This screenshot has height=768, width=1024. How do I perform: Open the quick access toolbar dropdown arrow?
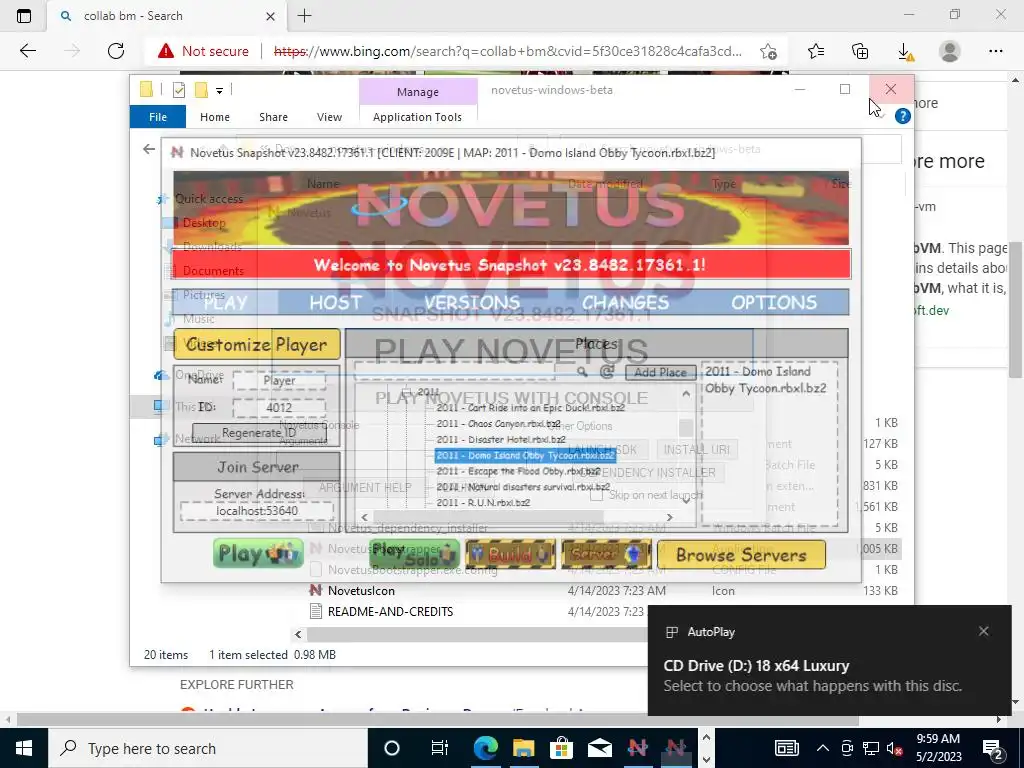(219, 91)
